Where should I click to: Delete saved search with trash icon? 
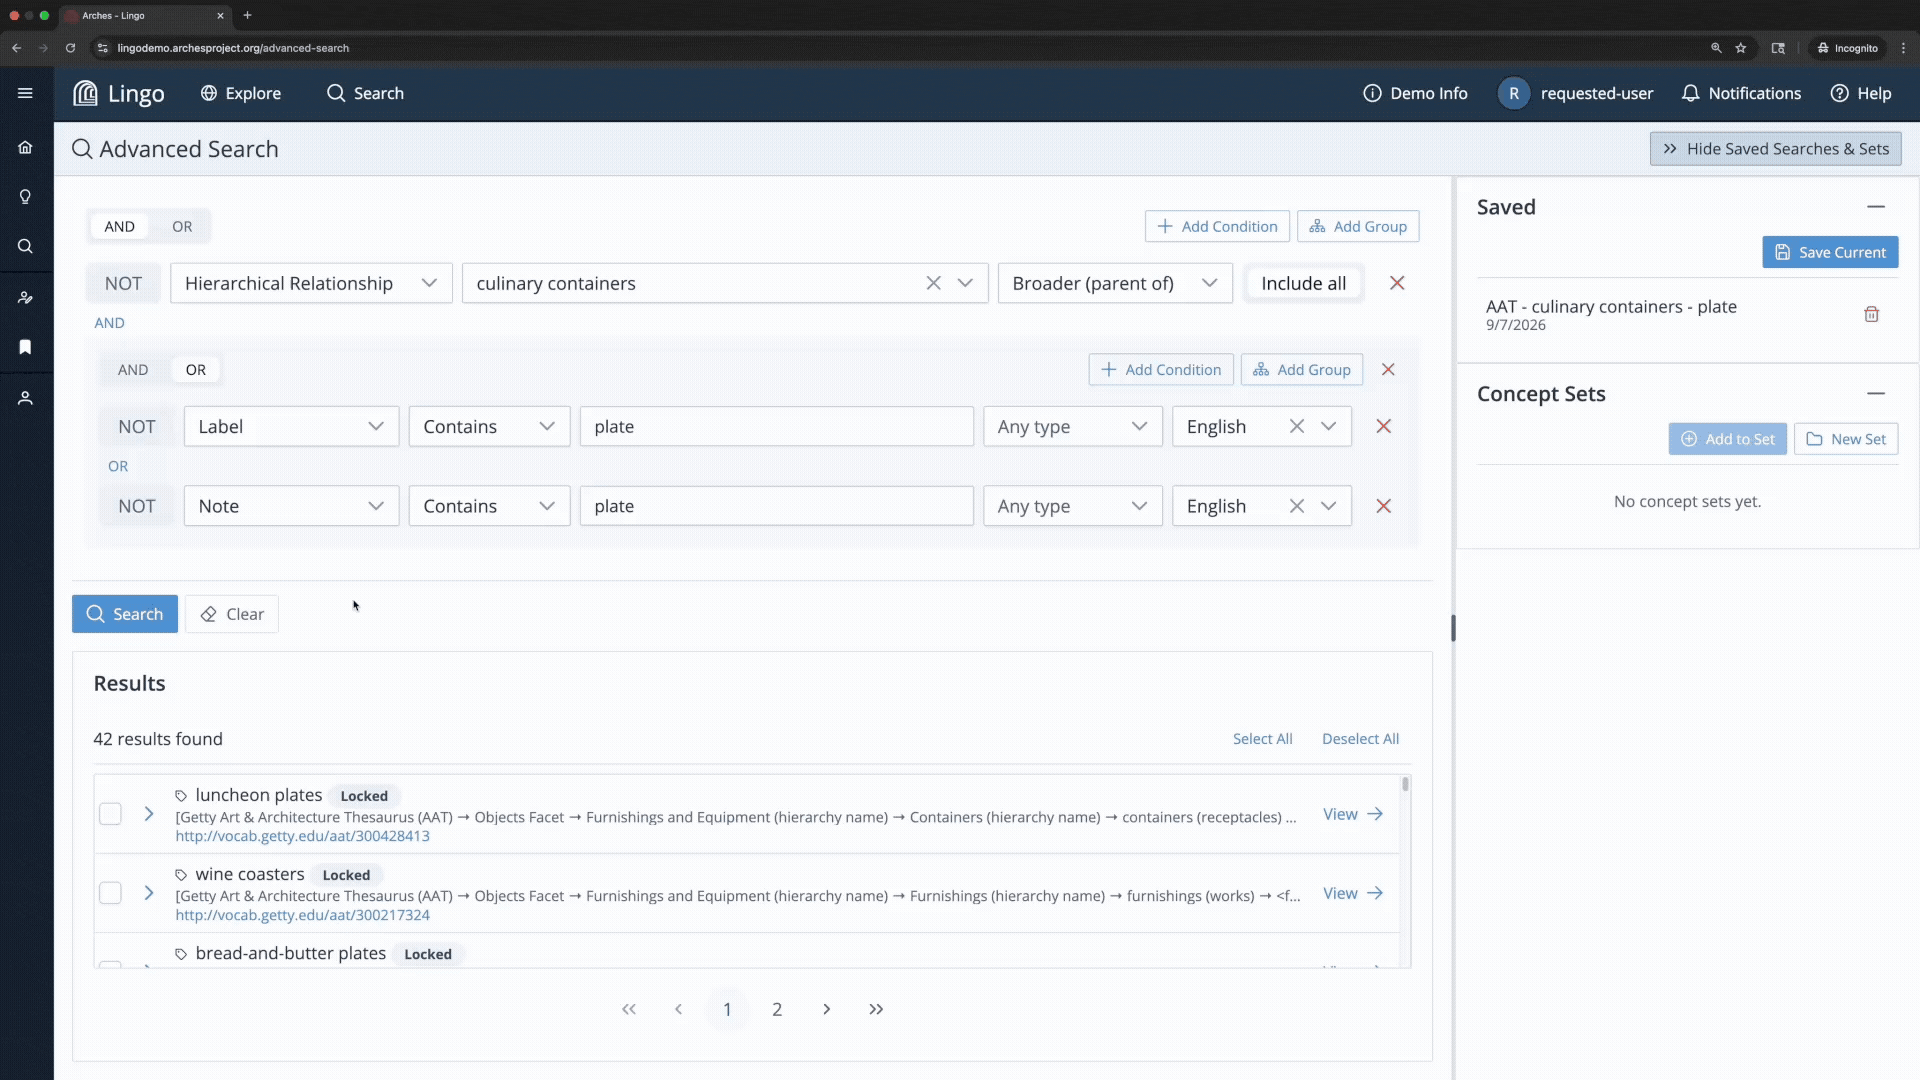click(1871, 314)
